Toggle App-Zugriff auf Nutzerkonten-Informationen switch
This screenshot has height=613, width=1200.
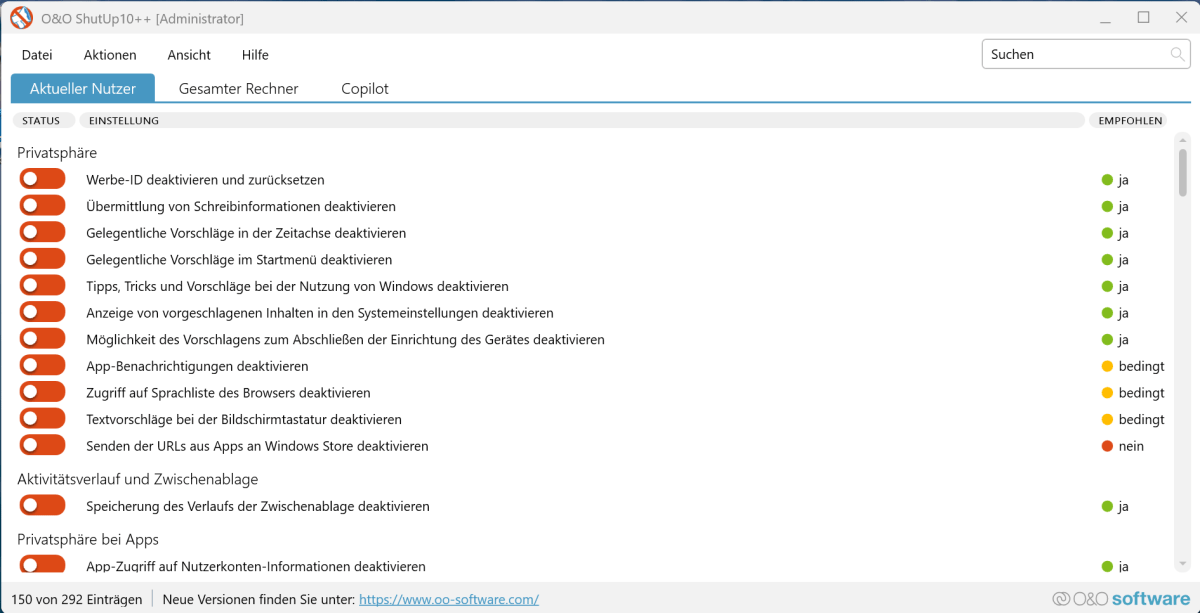(x=42, y=565)
